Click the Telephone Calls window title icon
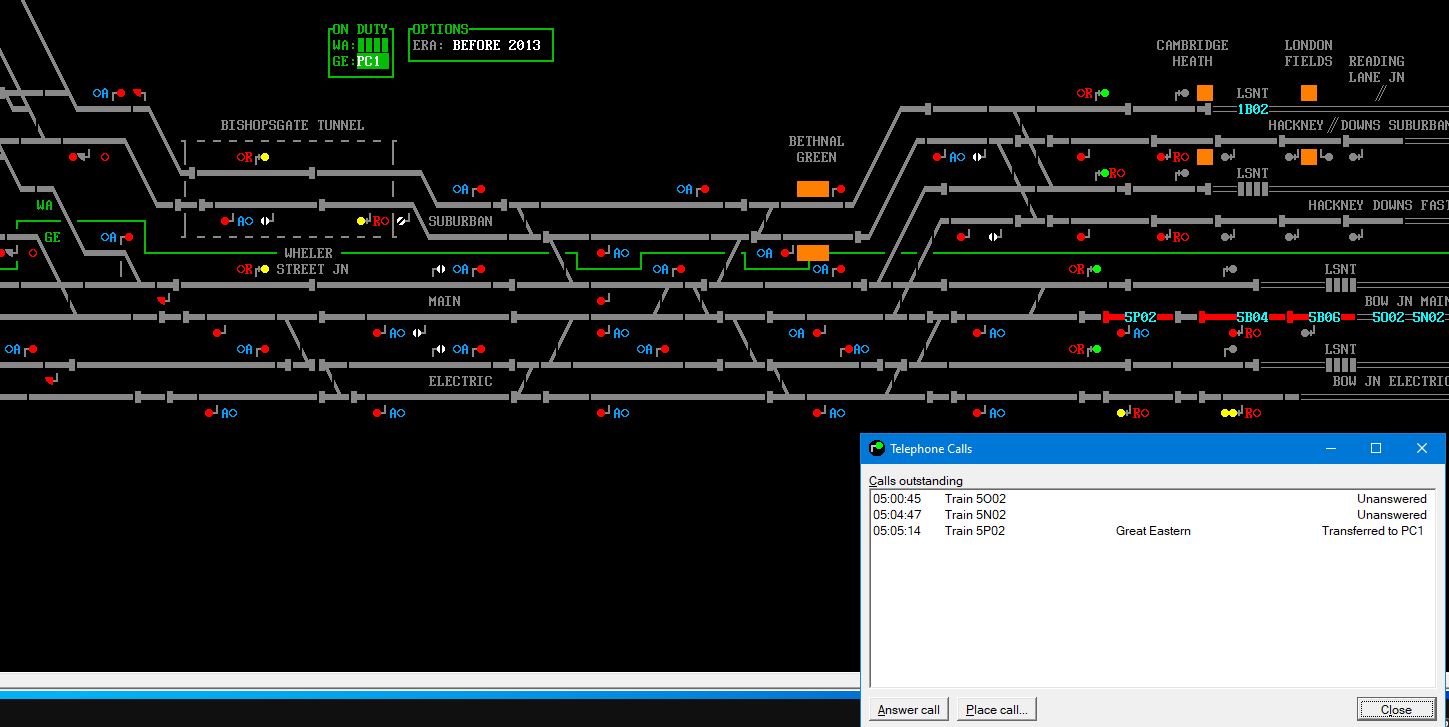Screen dimensions: 1449x727 click(877, 448)
